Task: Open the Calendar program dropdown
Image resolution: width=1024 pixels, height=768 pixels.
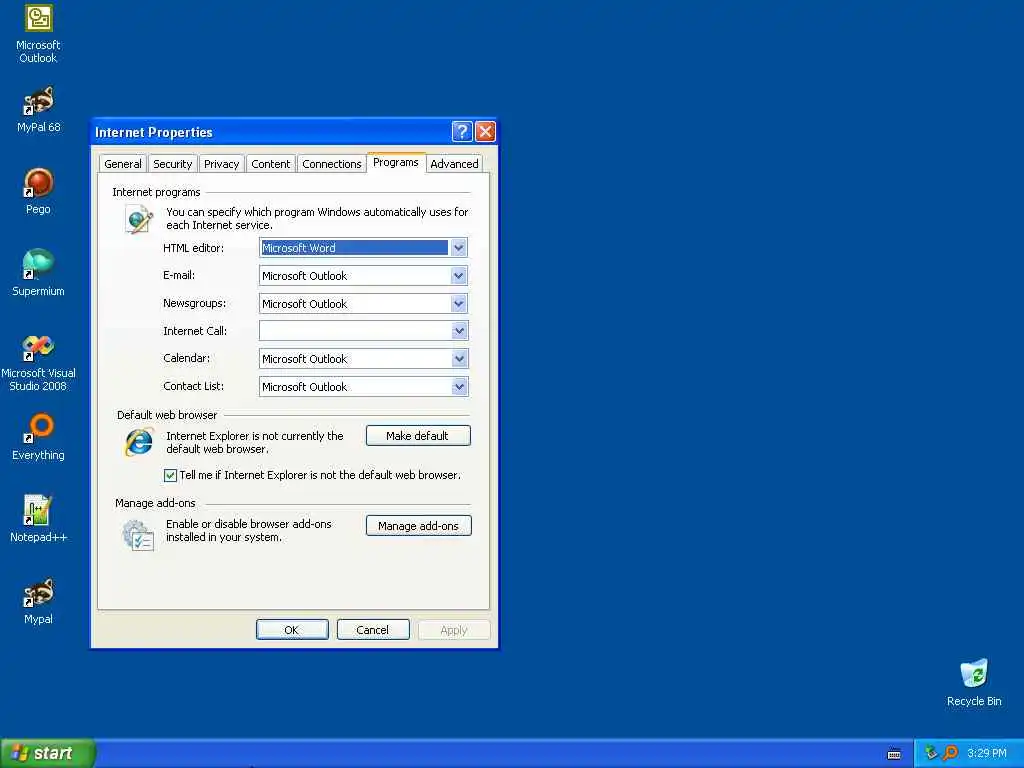Action: [x=458, y=359]
